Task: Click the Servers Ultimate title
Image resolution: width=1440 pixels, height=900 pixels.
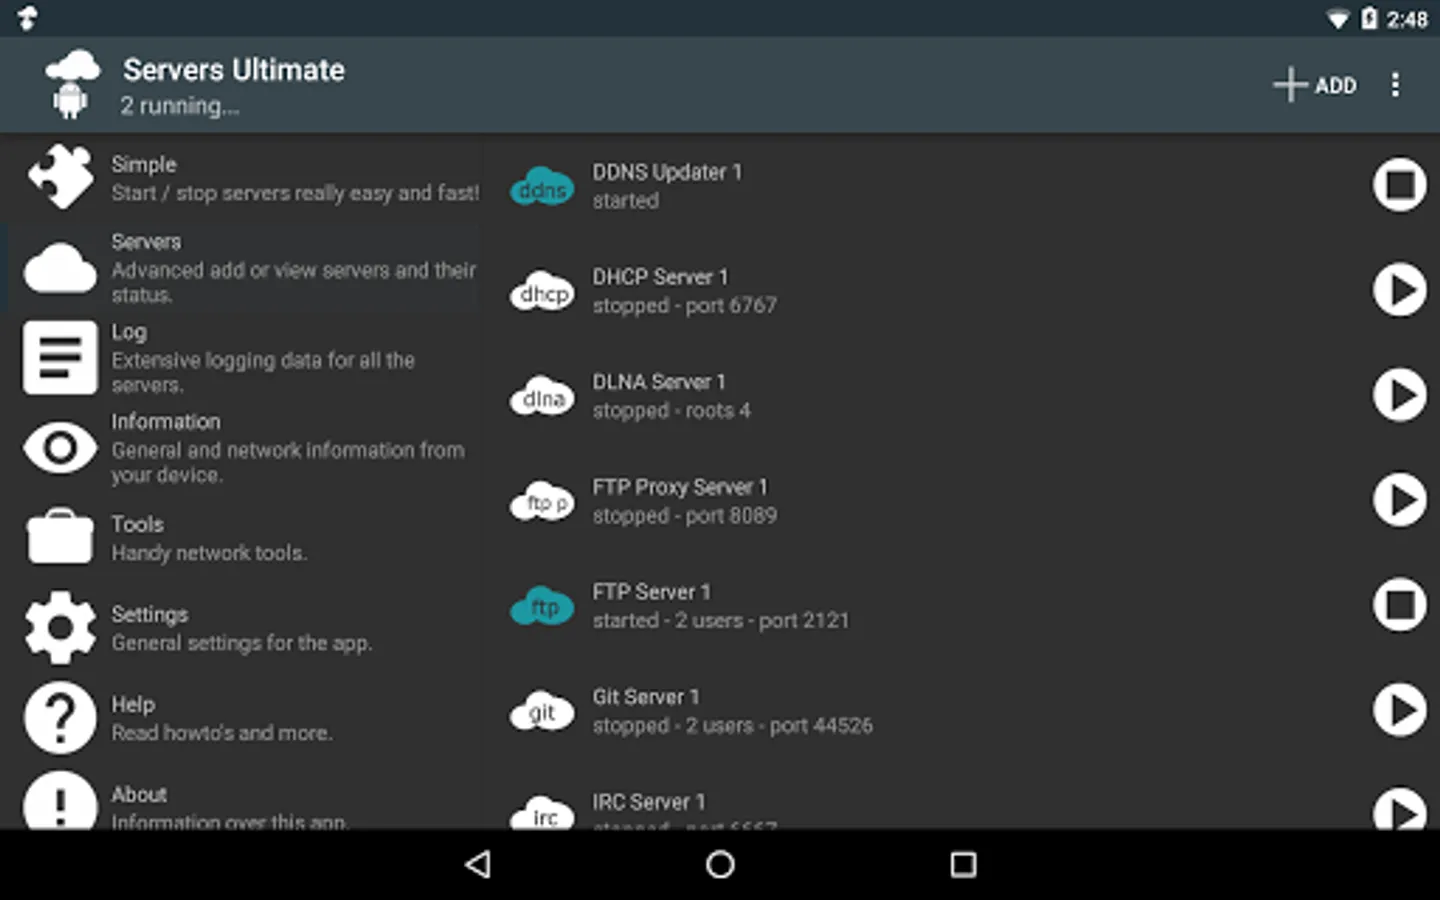Action: tap(234, 69)
